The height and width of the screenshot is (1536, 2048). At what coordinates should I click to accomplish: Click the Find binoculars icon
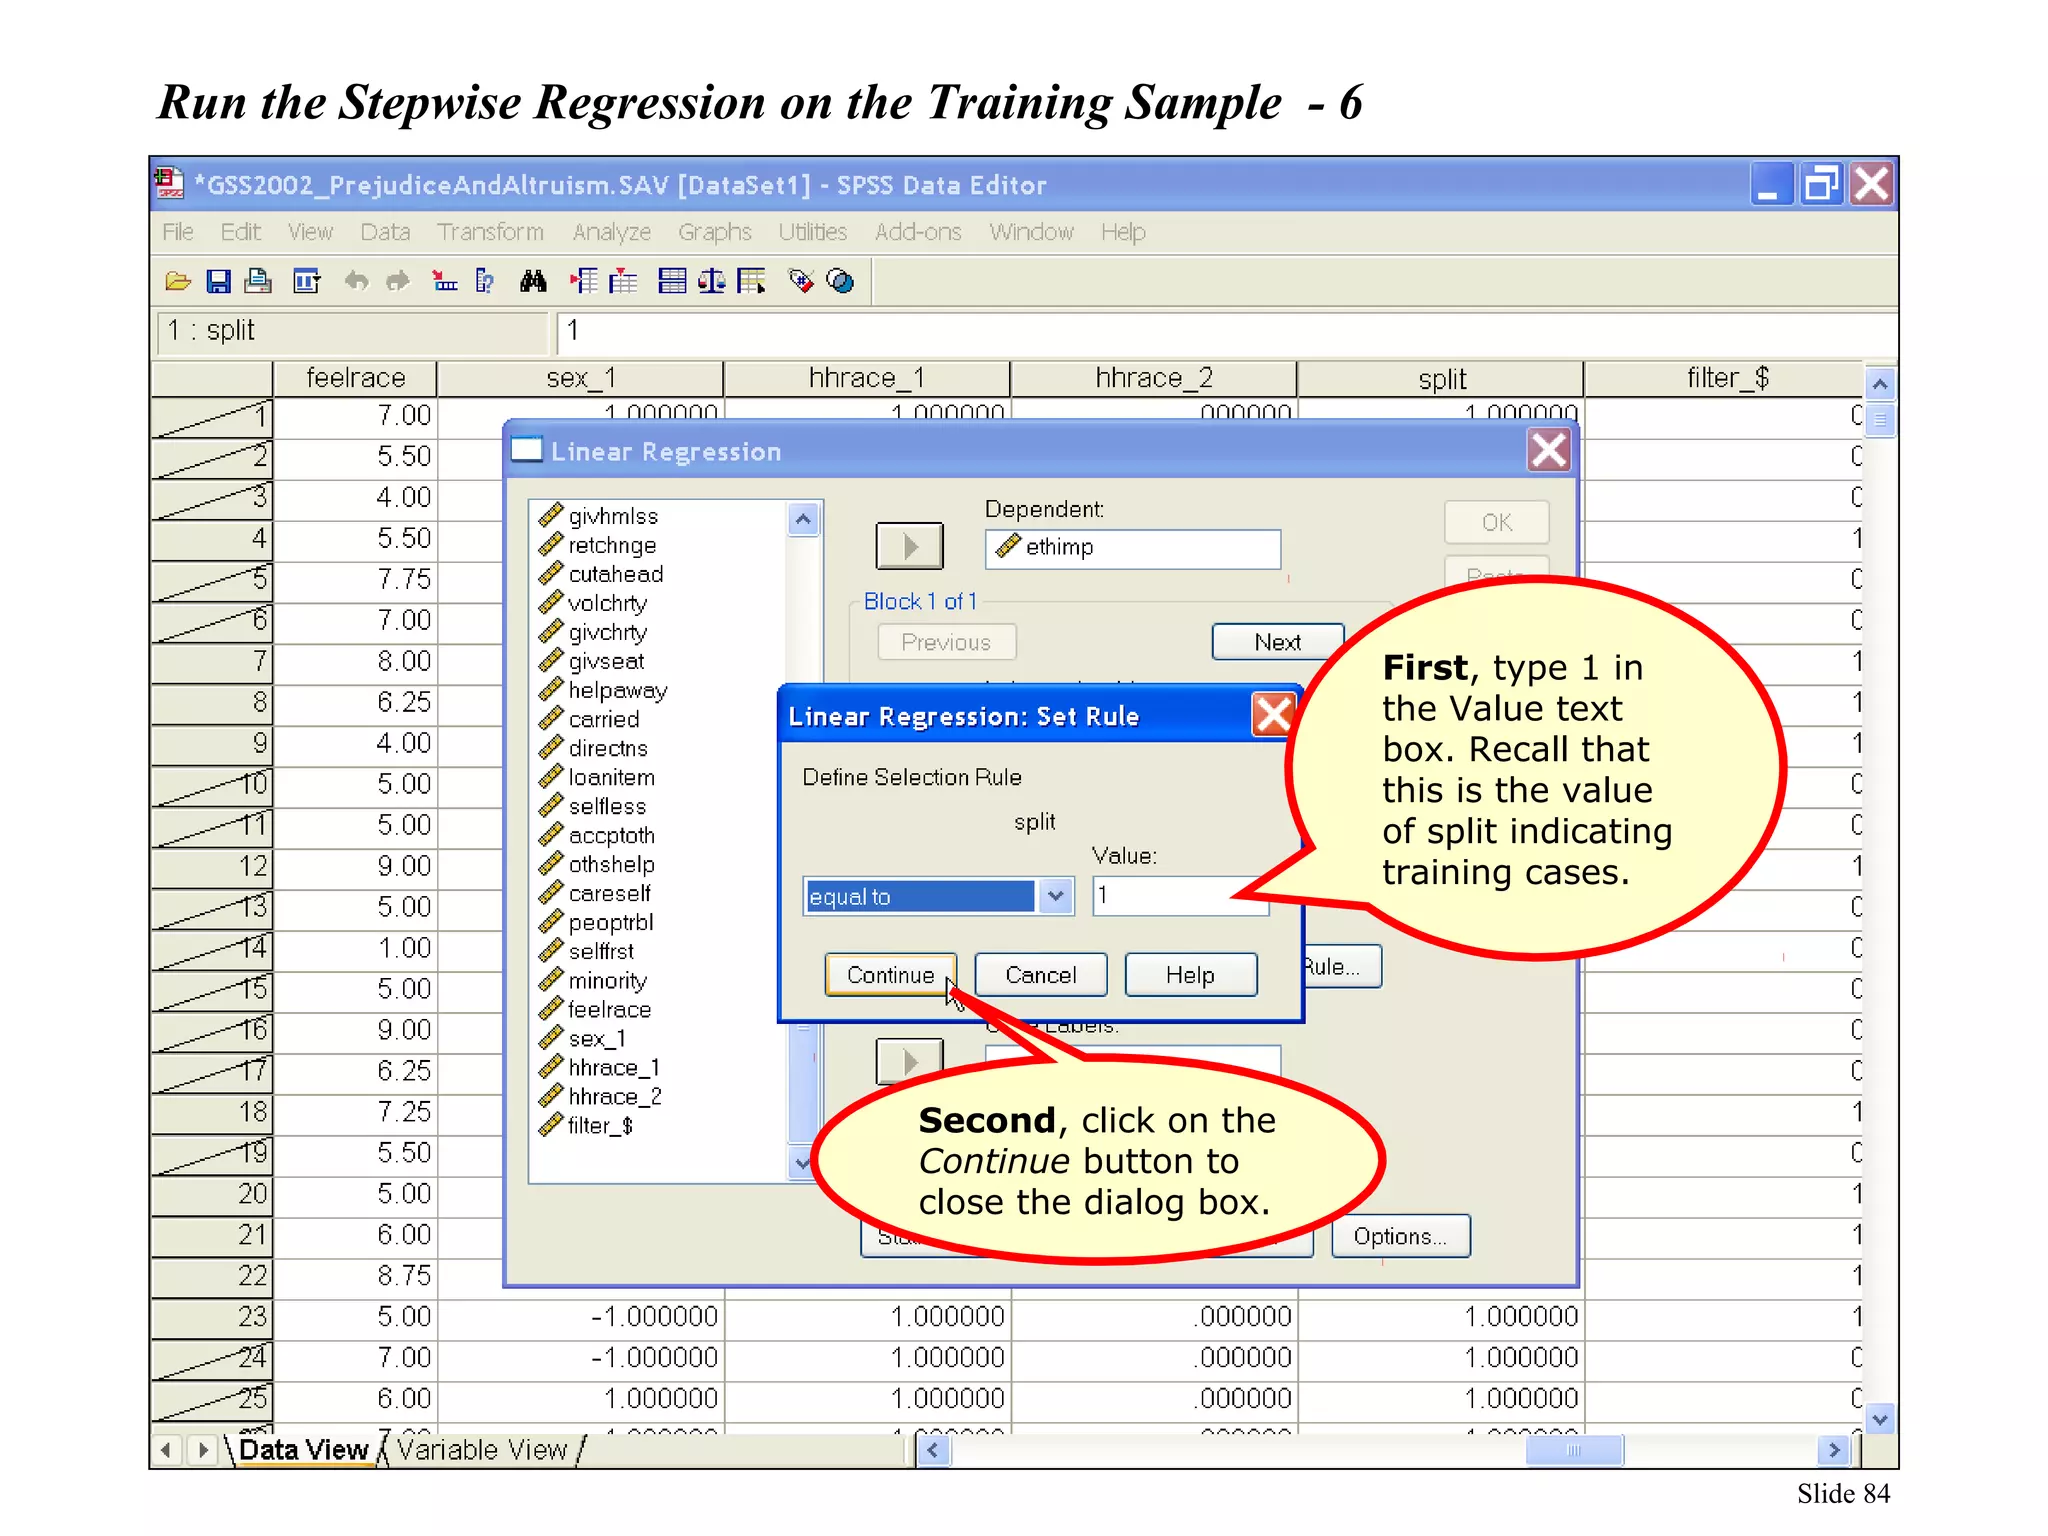pos(533,281)
